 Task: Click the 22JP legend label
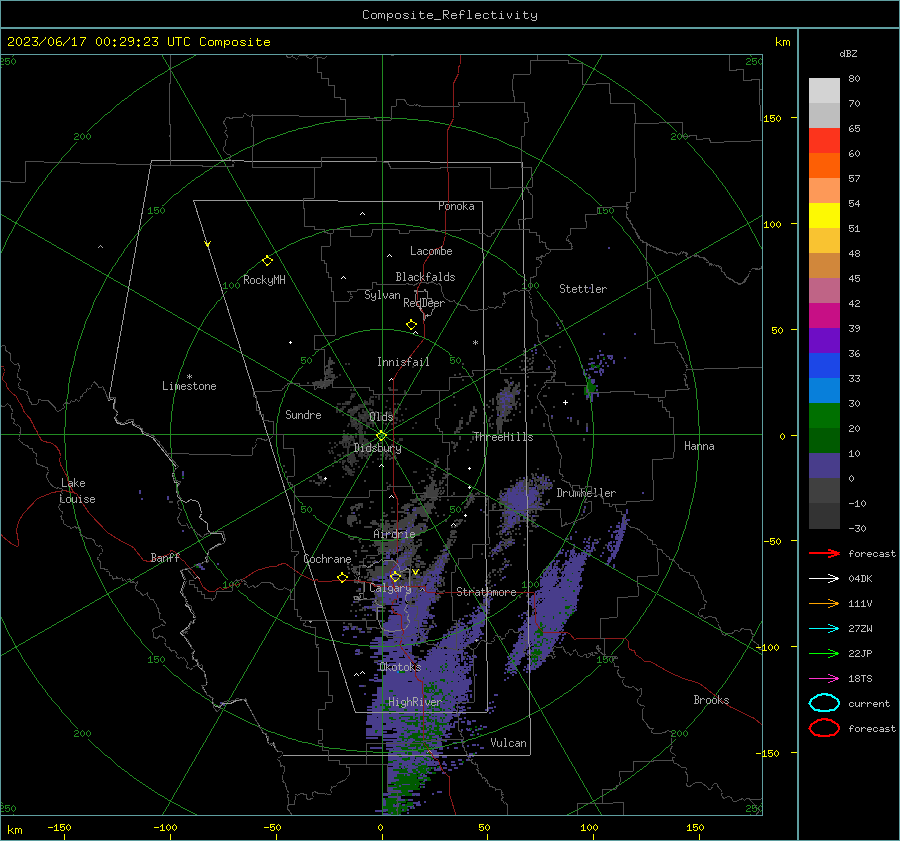[860, 653]
